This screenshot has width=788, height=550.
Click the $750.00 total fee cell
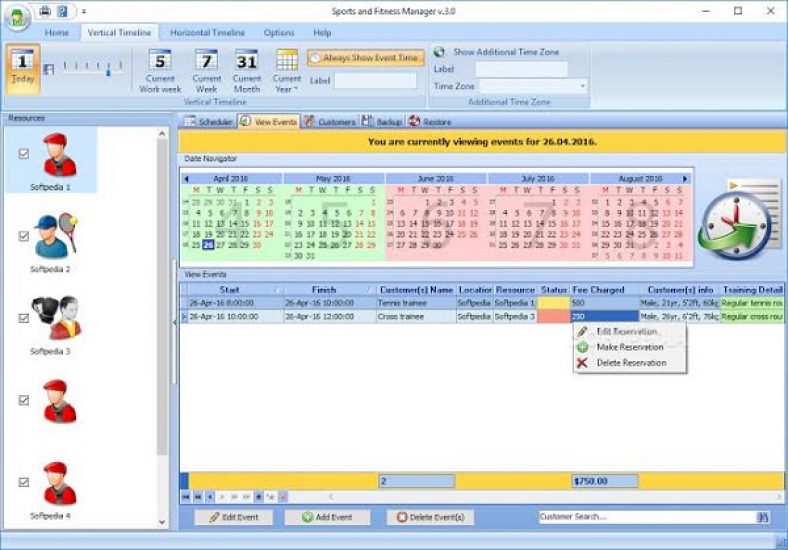(x=605, y=481)
